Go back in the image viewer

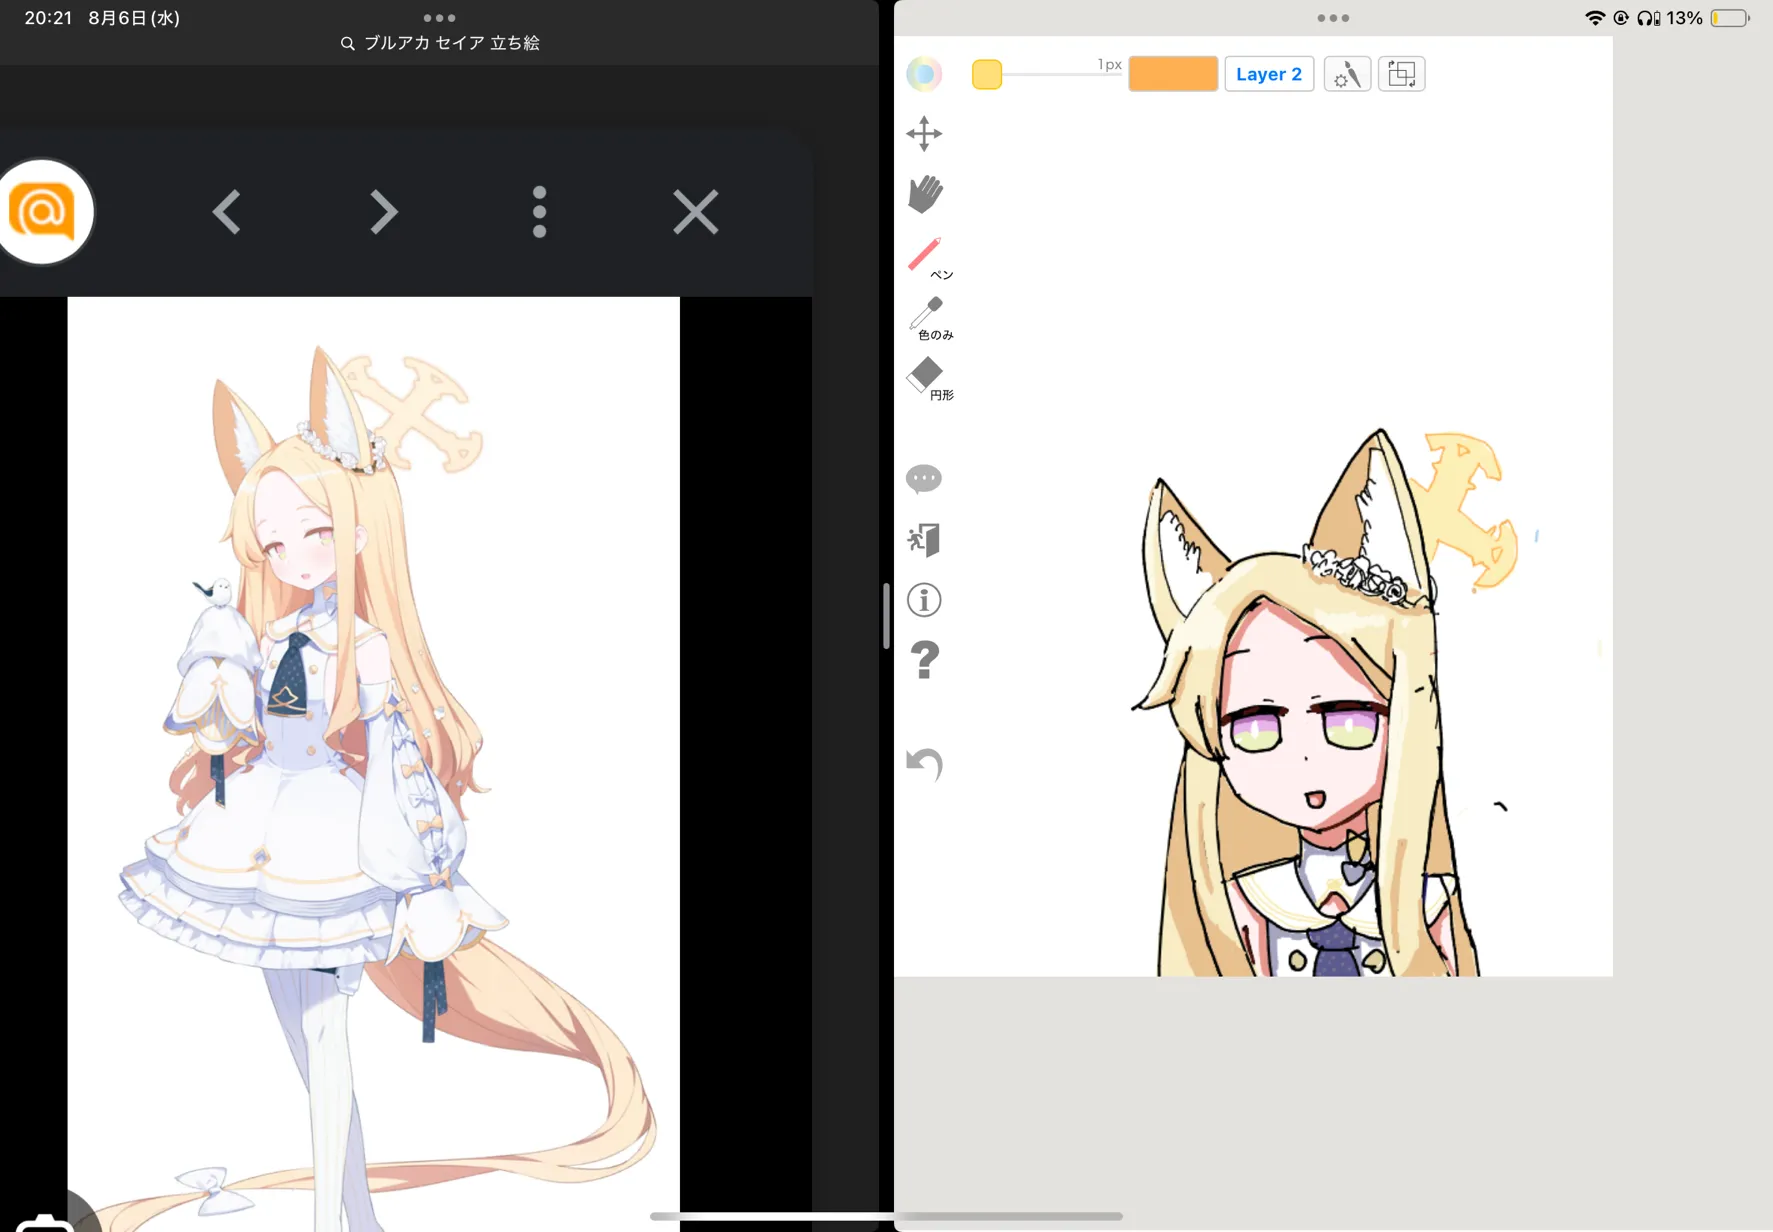click(227, 212)
